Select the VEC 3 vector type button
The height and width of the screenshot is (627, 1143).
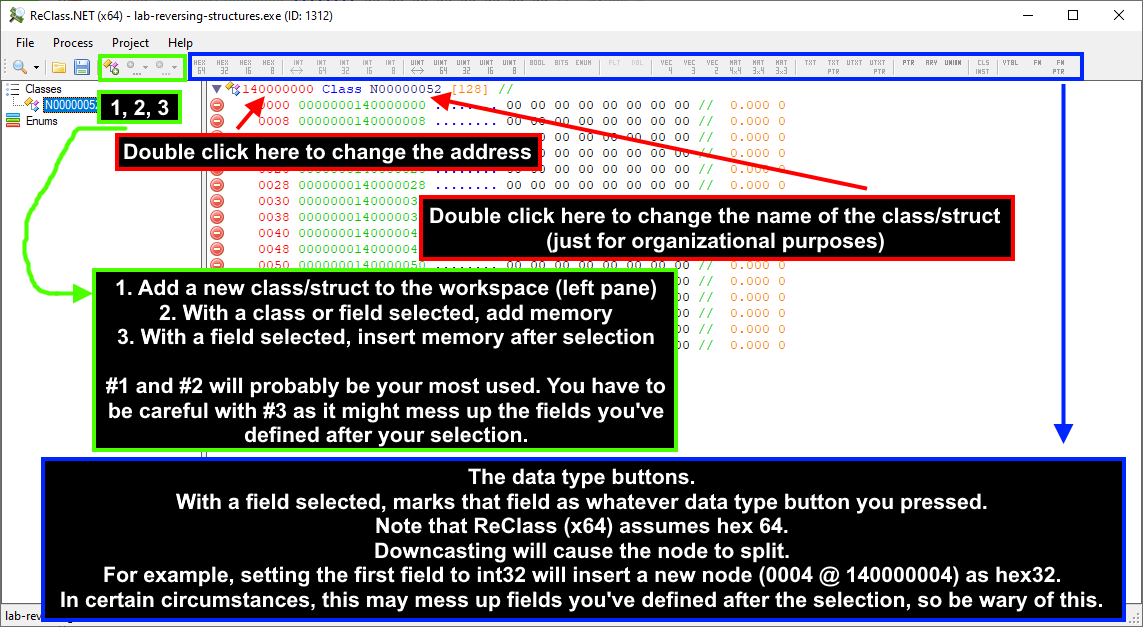[x=690, y=67]
